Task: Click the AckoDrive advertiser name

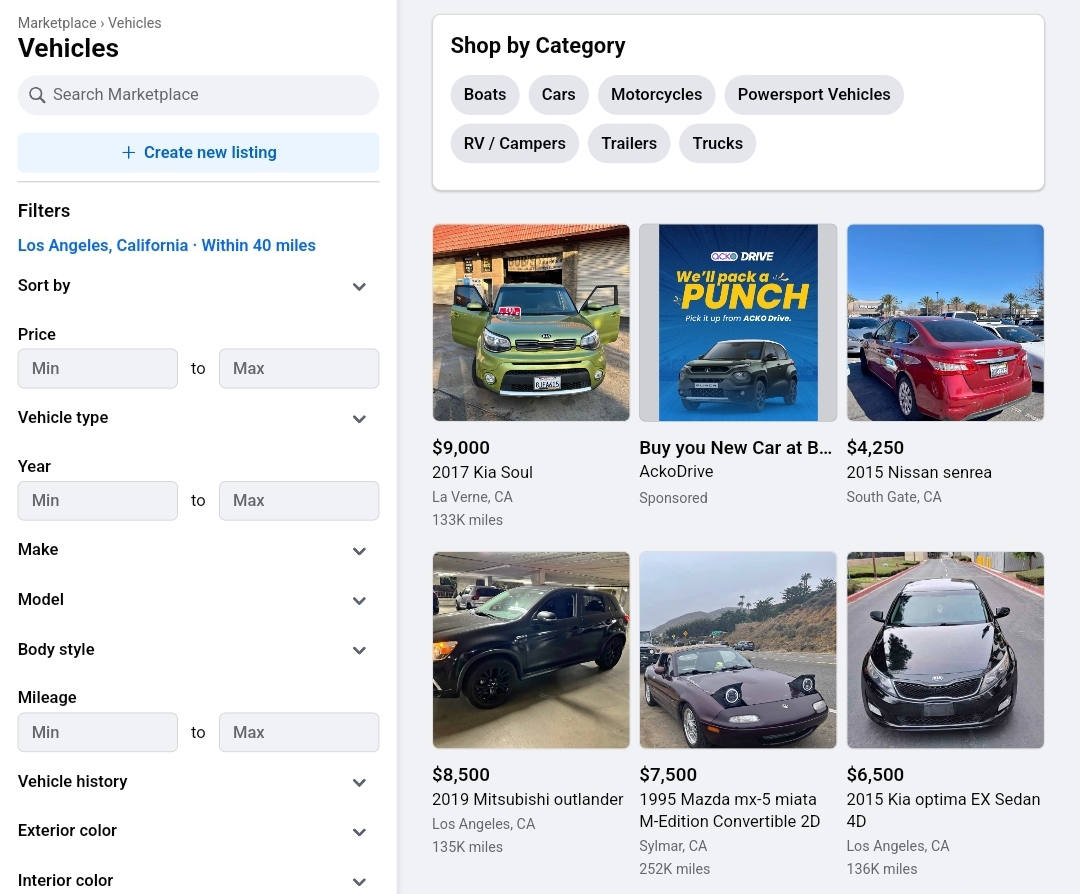Action: (676, 472)
